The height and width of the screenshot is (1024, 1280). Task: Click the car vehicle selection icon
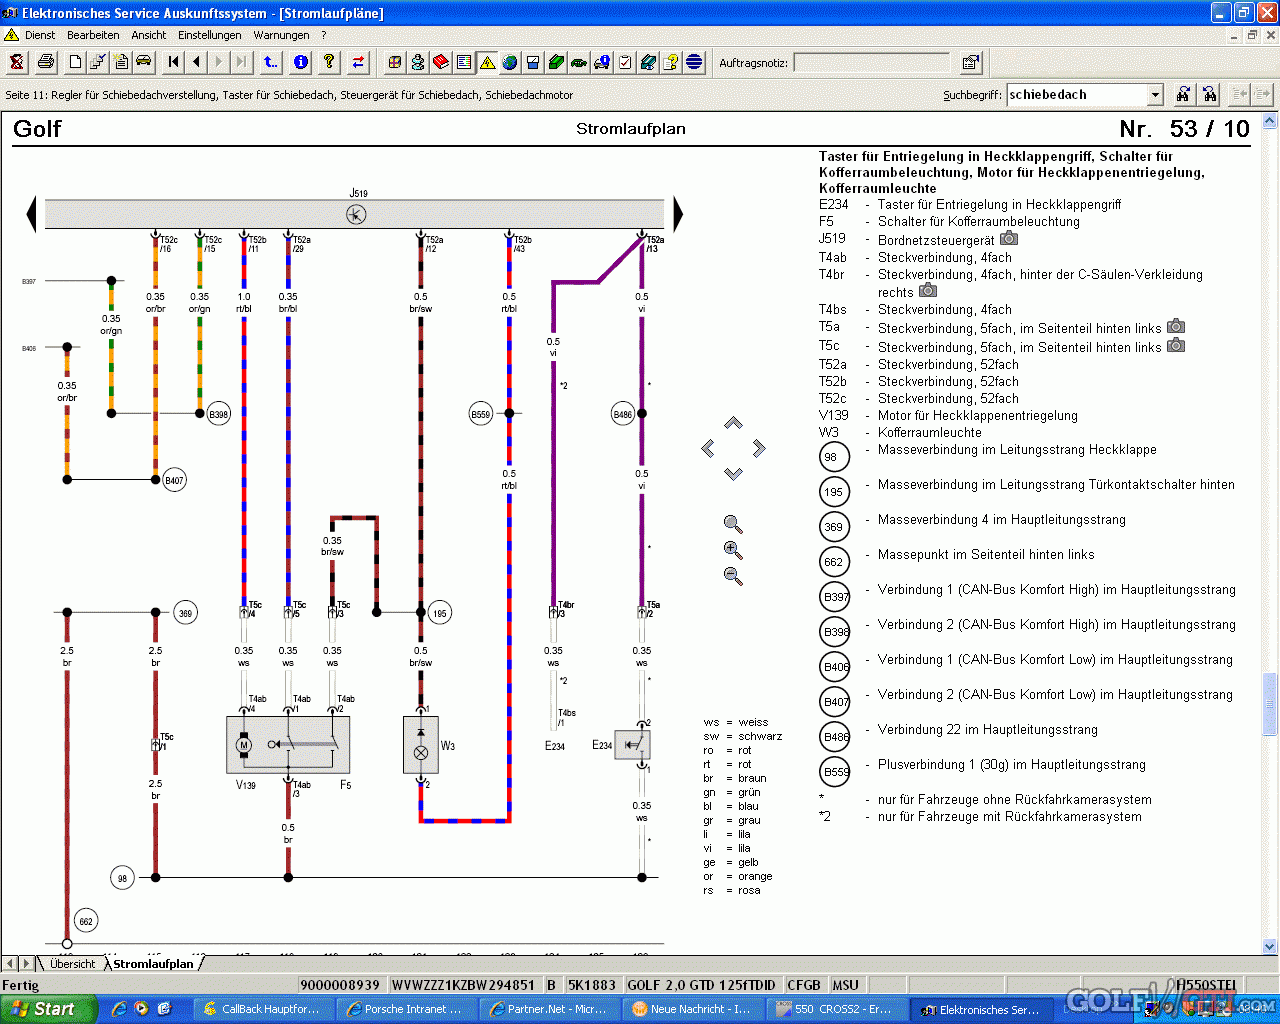click(144, 62)
